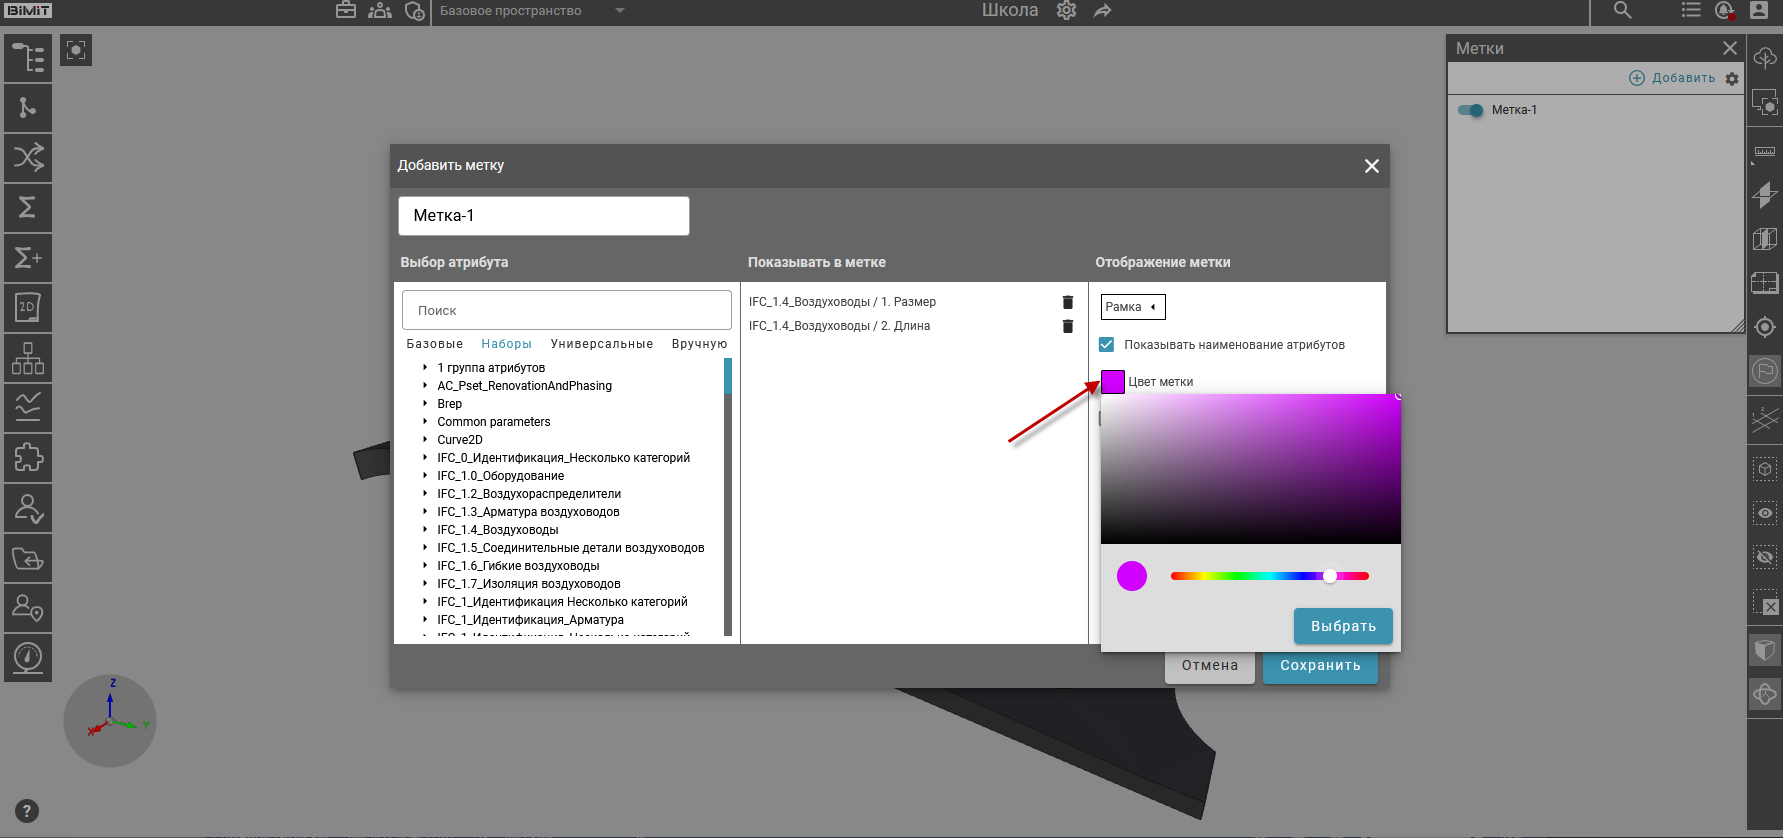
Task: Expand the IFC_1.4_Воздуховоды attribute group
Action: pyautogui.click(x=425, y=530)
